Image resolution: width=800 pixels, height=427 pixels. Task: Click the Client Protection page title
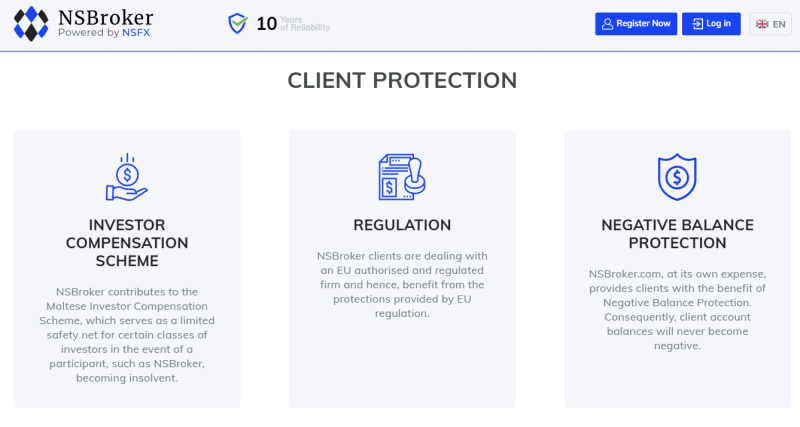[x=402, y=80]
